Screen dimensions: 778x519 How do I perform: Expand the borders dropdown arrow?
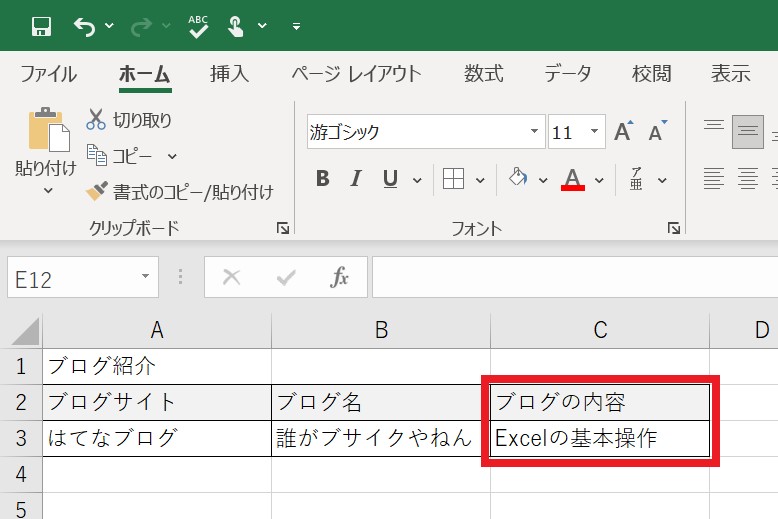coord(480,180)
